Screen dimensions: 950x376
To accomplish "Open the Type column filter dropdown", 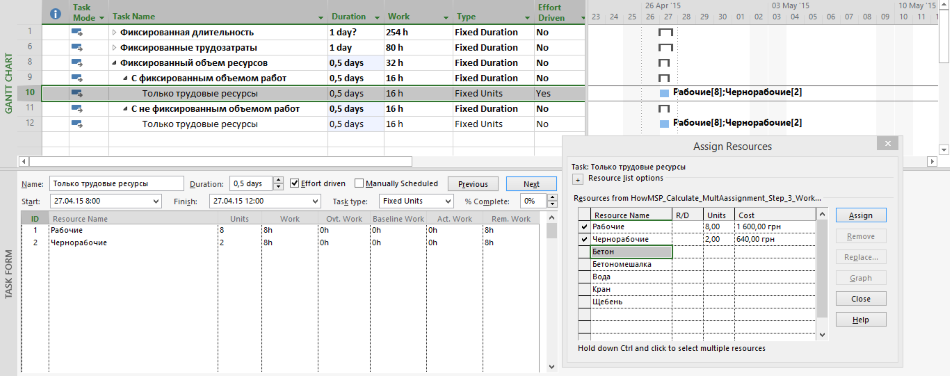I will [x=527, y=17].
